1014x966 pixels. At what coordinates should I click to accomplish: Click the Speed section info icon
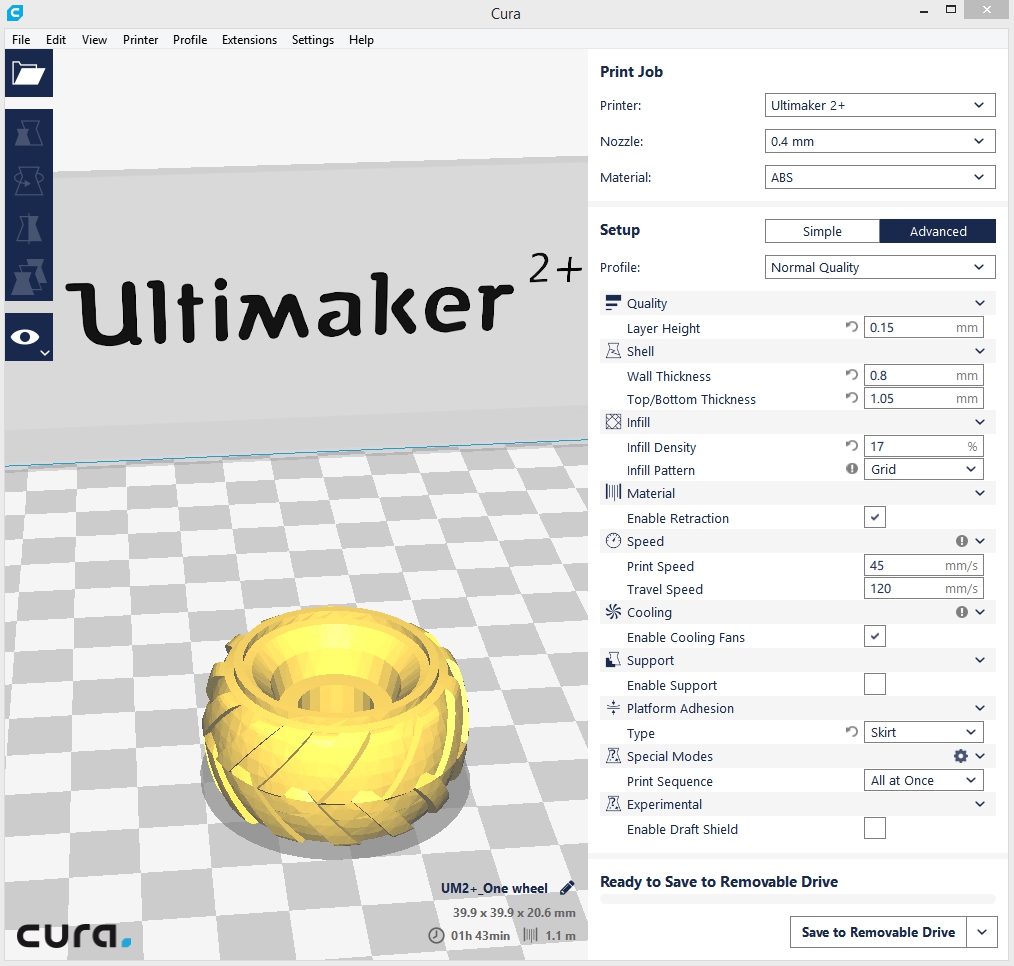(x=962, y=541)
